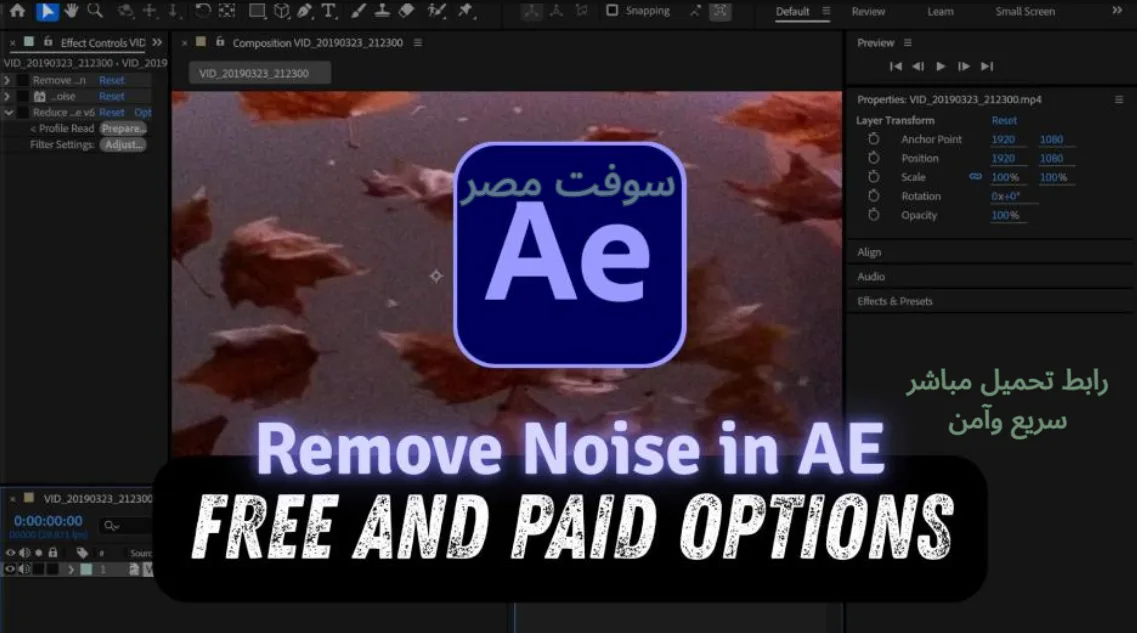Screen dimensions: 1137x633
Task: Toggle lock on Composition panel
Action: pyautogui.click(x=220, y=42)
